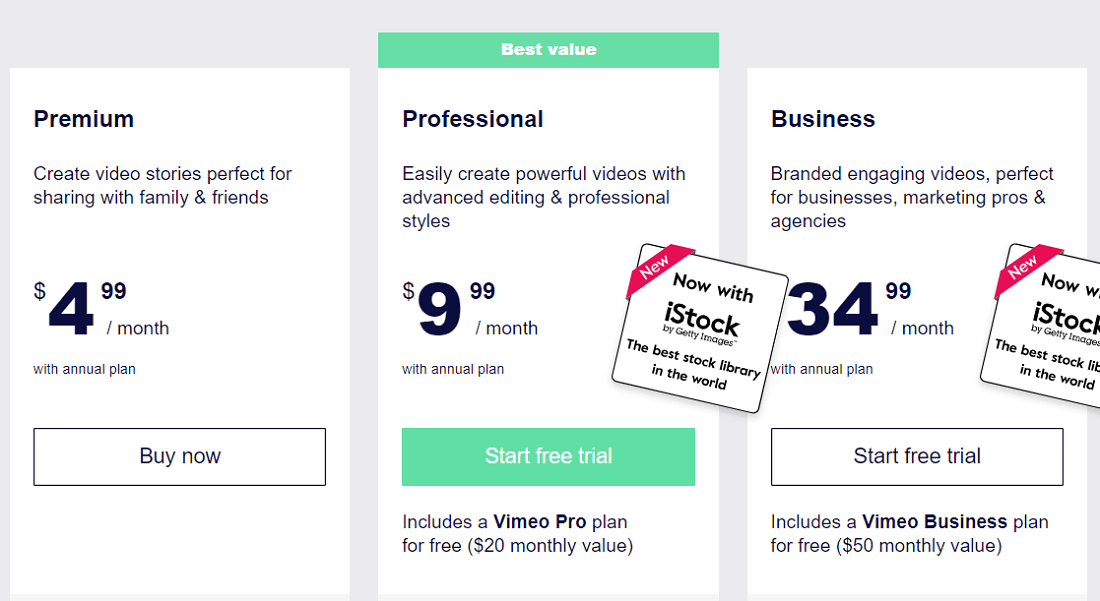The height and width of the screenshot is (601, 1100).
Task: Click the Vimeo Pro plan inclusion text
Action: pyautogui.click(x=517, y=534)
